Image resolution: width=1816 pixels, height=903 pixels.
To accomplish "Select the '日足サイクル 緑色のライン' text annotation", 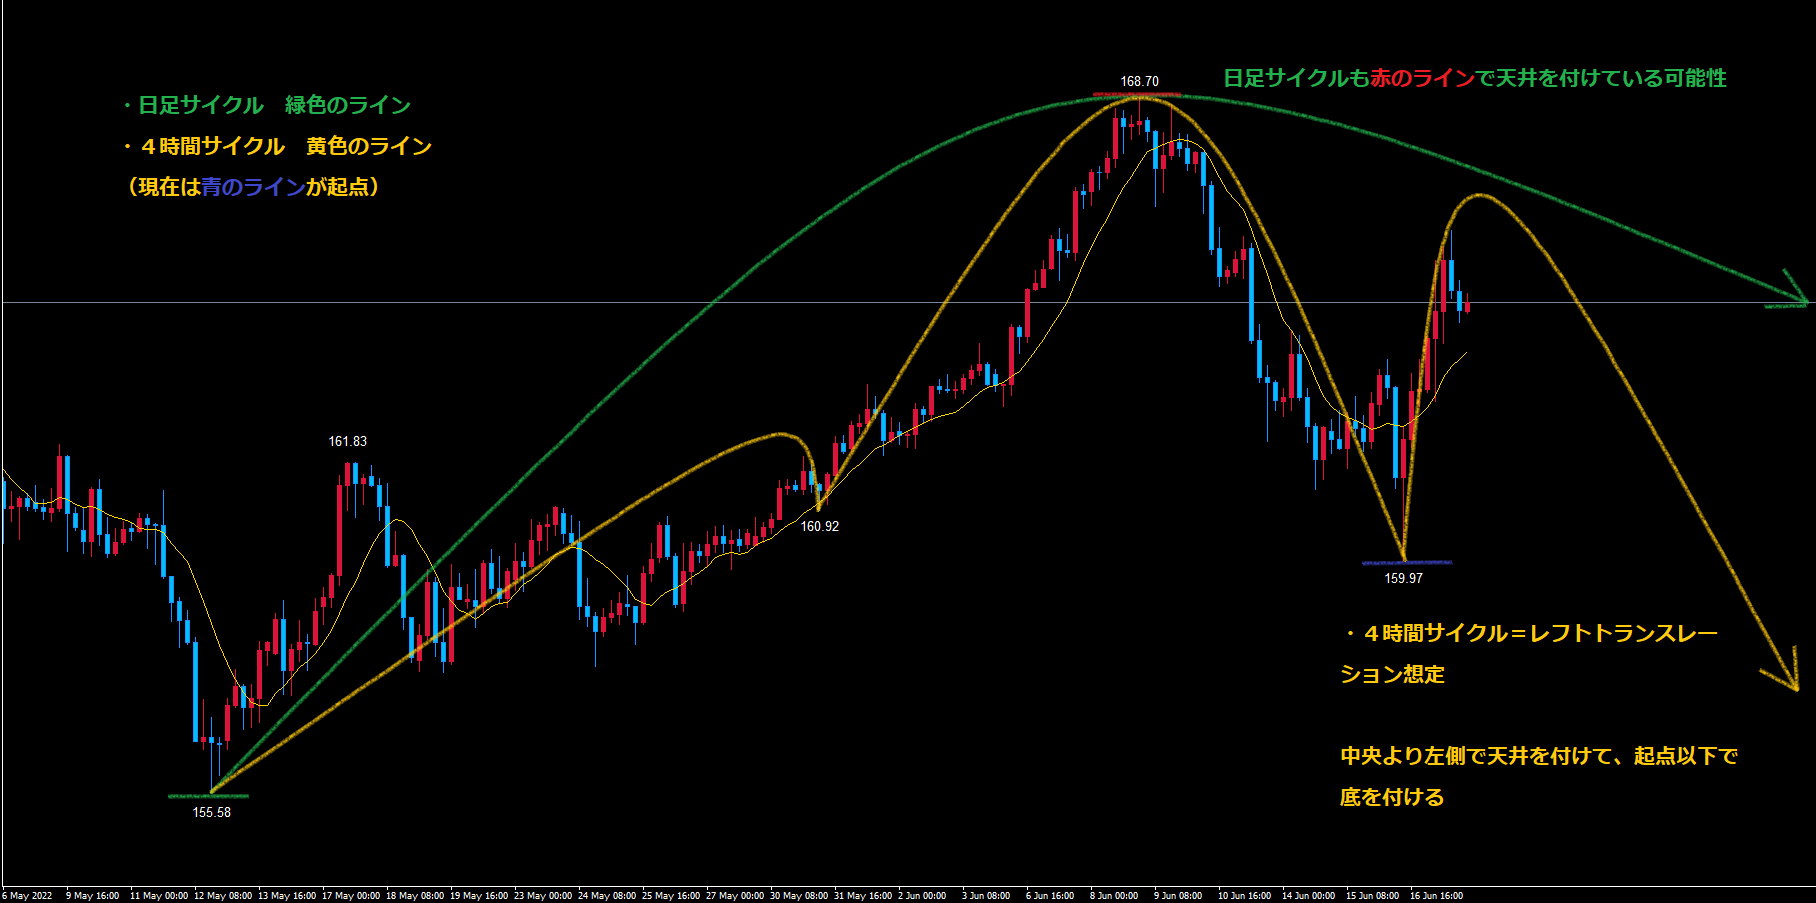I will pyautogui.click(x=265, y=105).
